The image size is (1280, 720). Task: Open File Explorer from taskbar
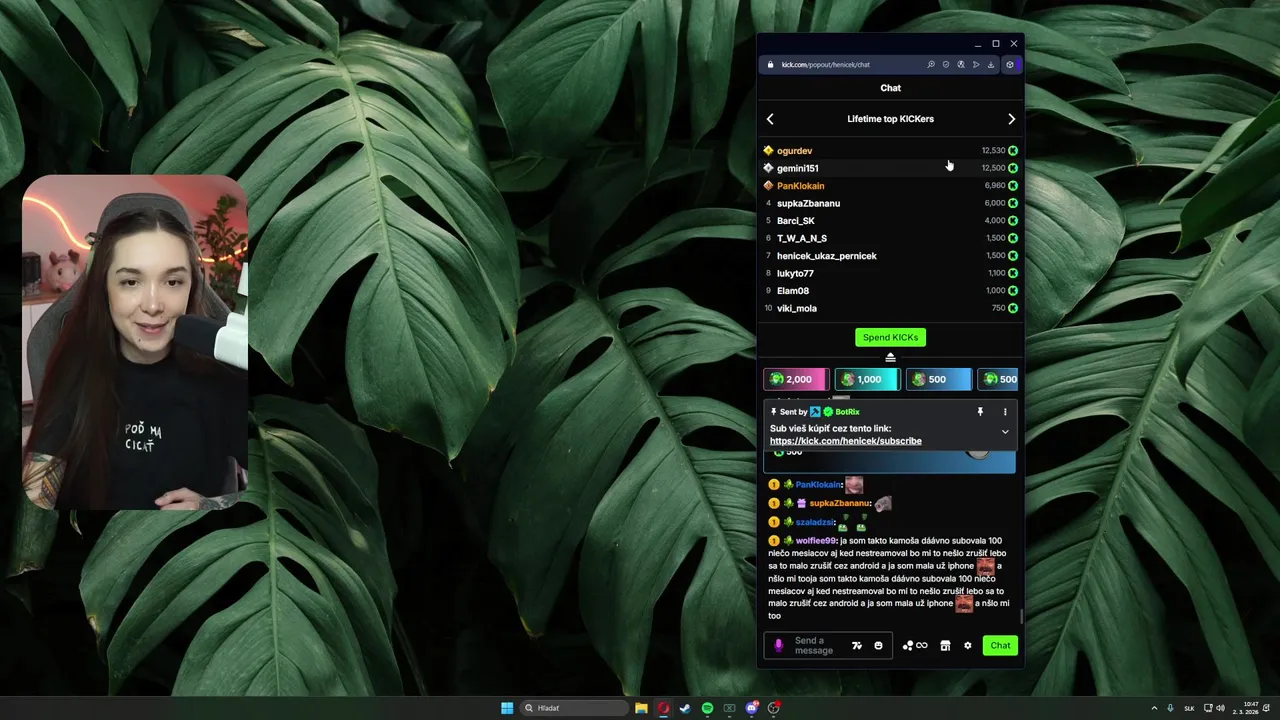coord(641,708)
